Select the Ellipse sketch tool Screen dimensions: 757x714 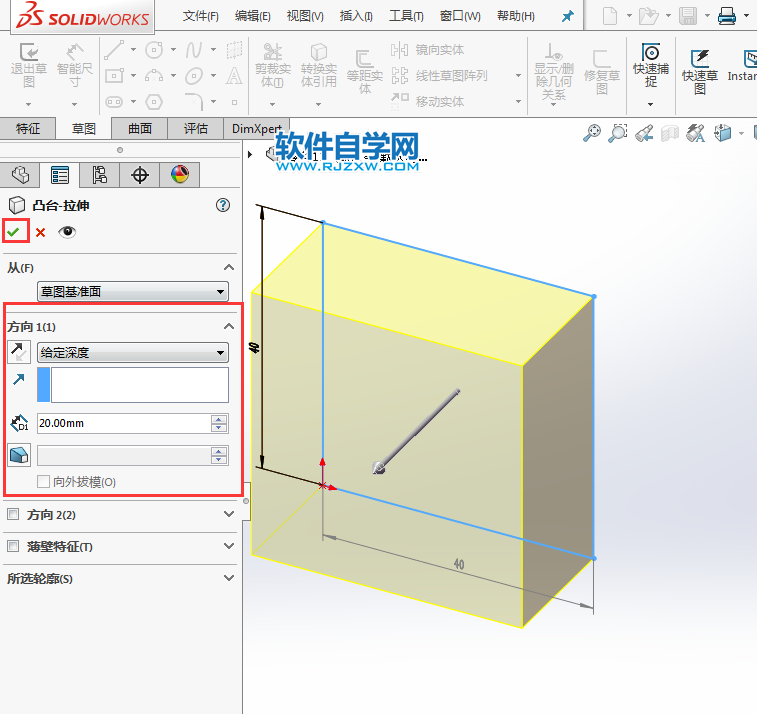[194, 76]
